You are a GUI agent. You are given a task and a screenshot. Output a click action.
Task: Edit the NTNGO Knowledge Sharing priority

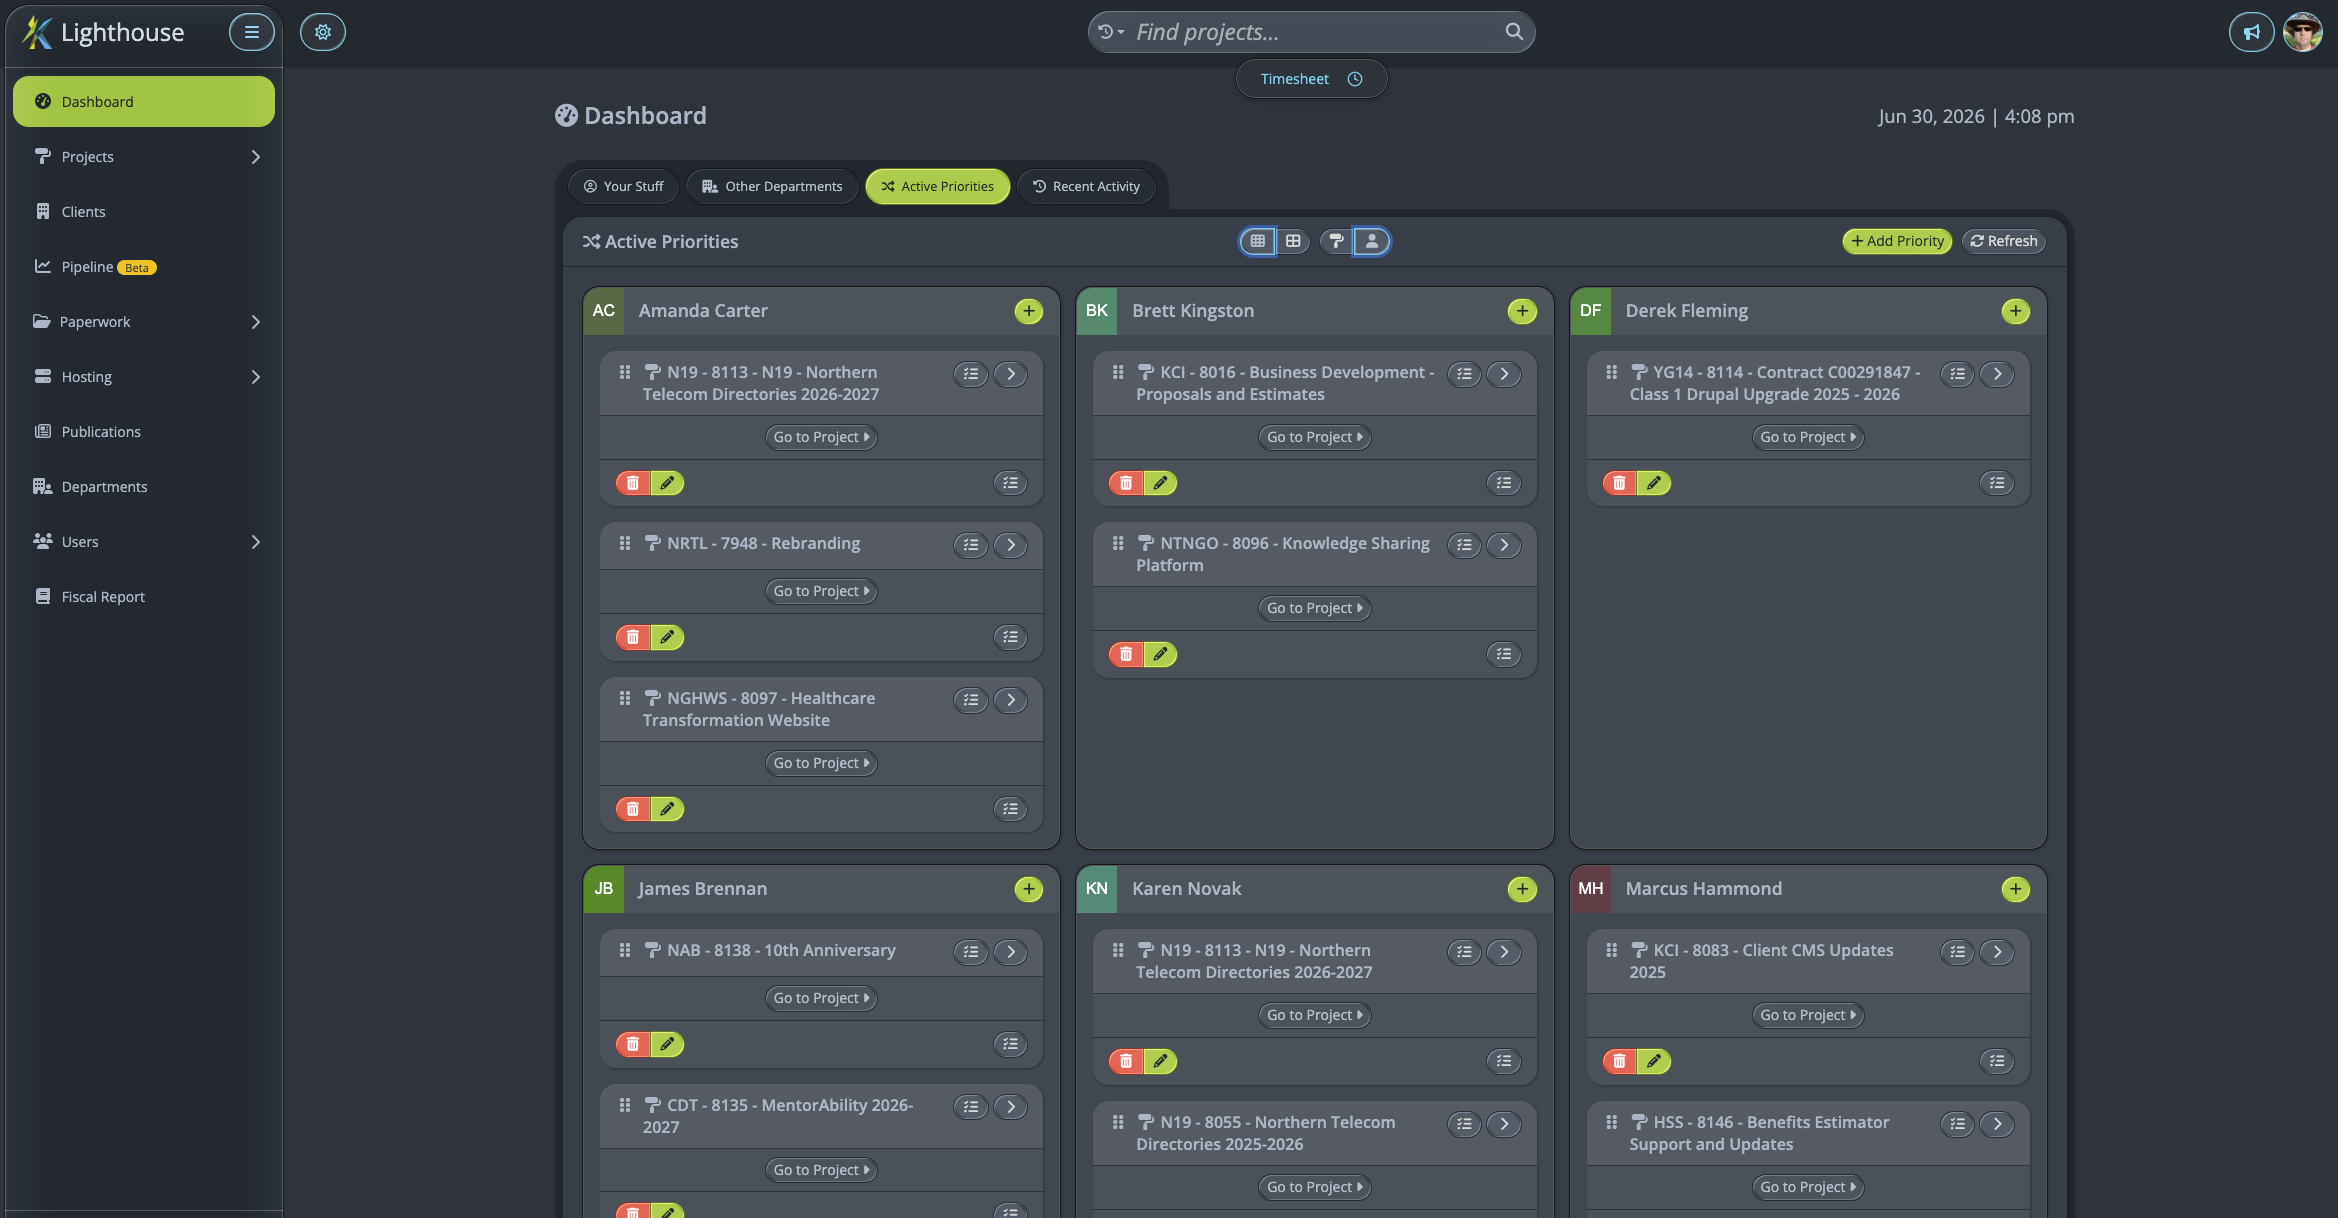coord(1160,654)
